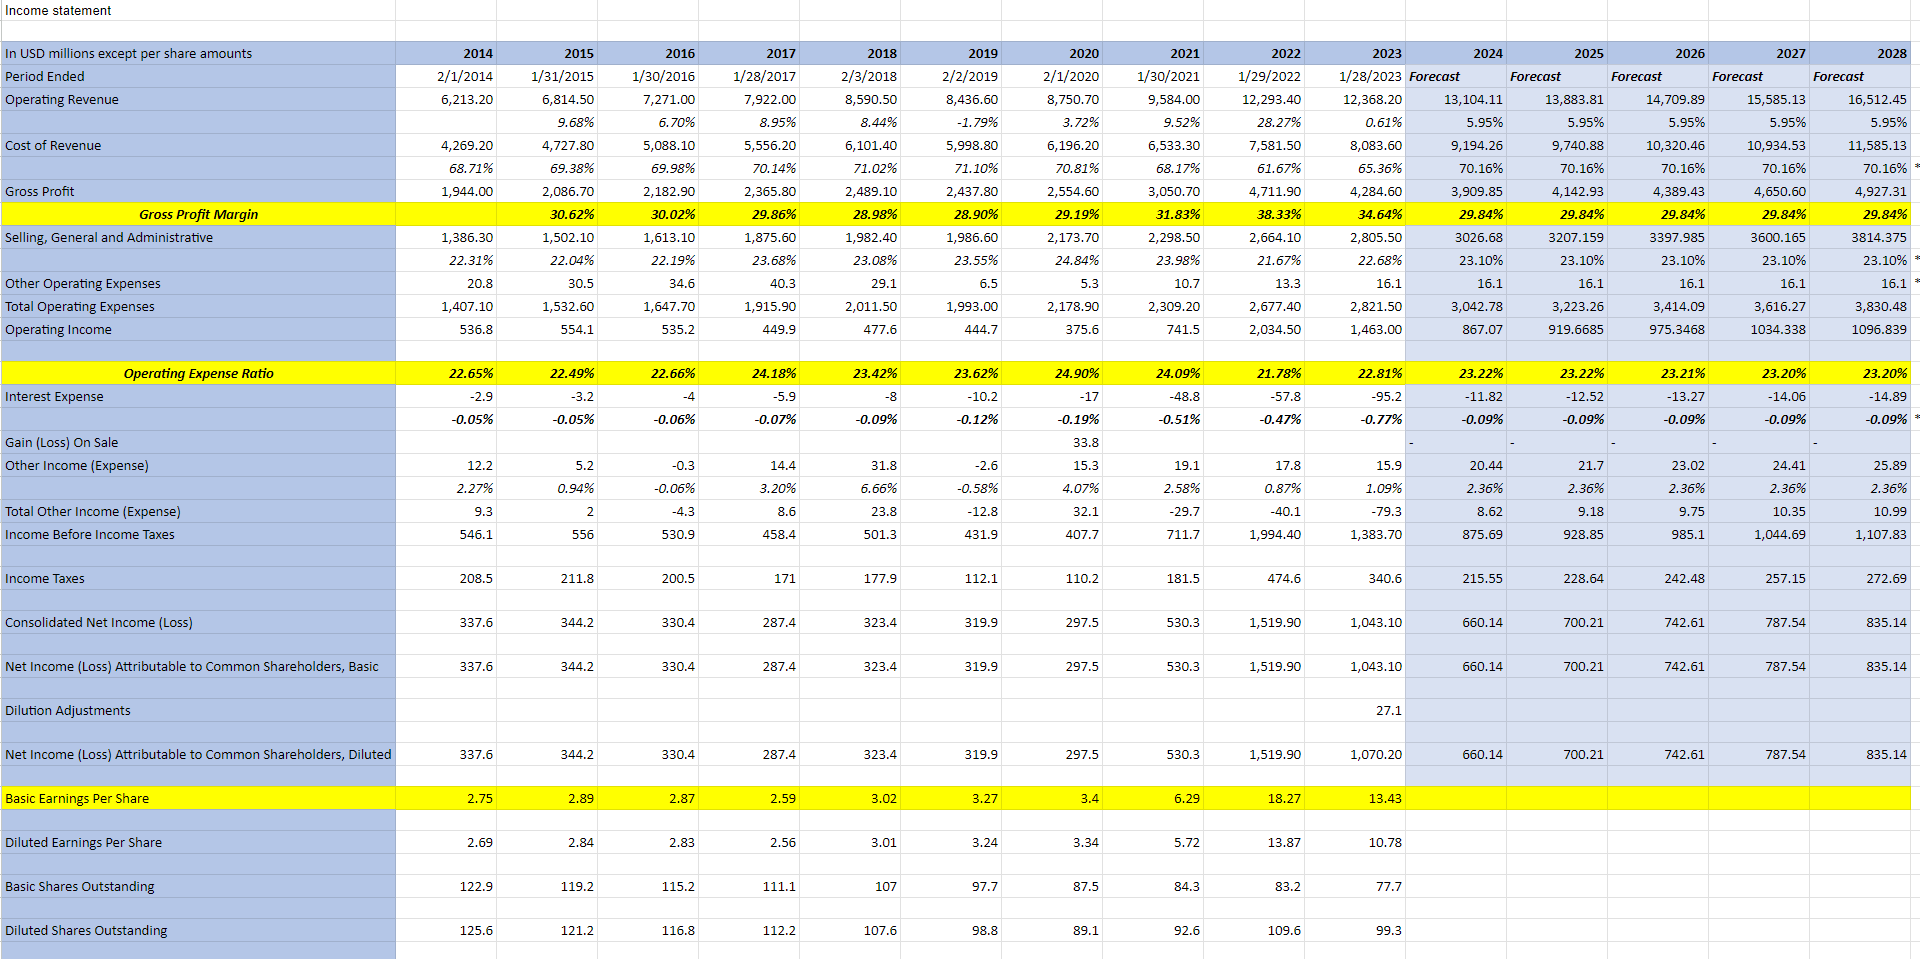Click 'Diluted Earnings Per Share' label
The width and height of the screenshot is (1920, 959).
(198, 843)
